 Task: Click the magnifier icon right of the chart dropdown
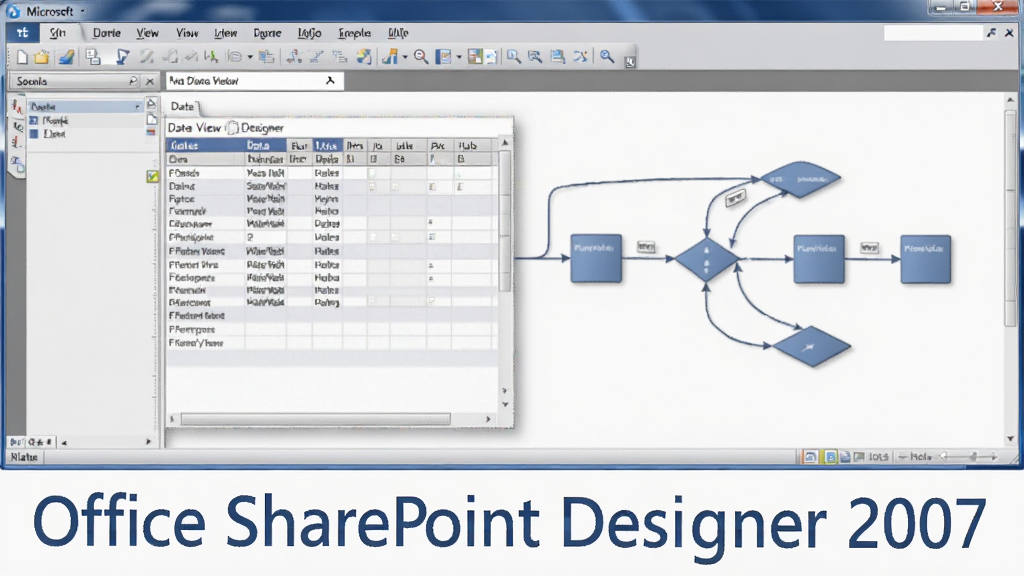421,57
